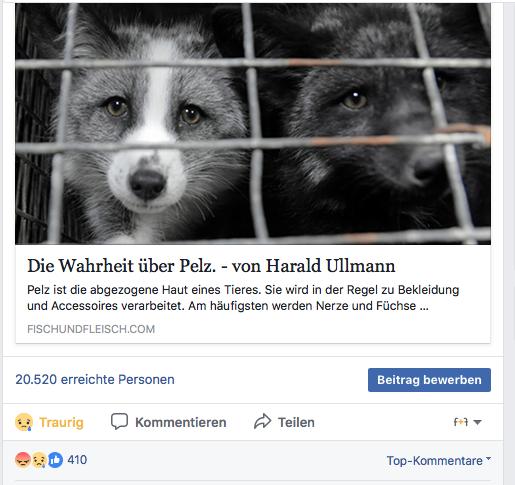Click the article description starting Pelz ist

click(x=243, y=298)
